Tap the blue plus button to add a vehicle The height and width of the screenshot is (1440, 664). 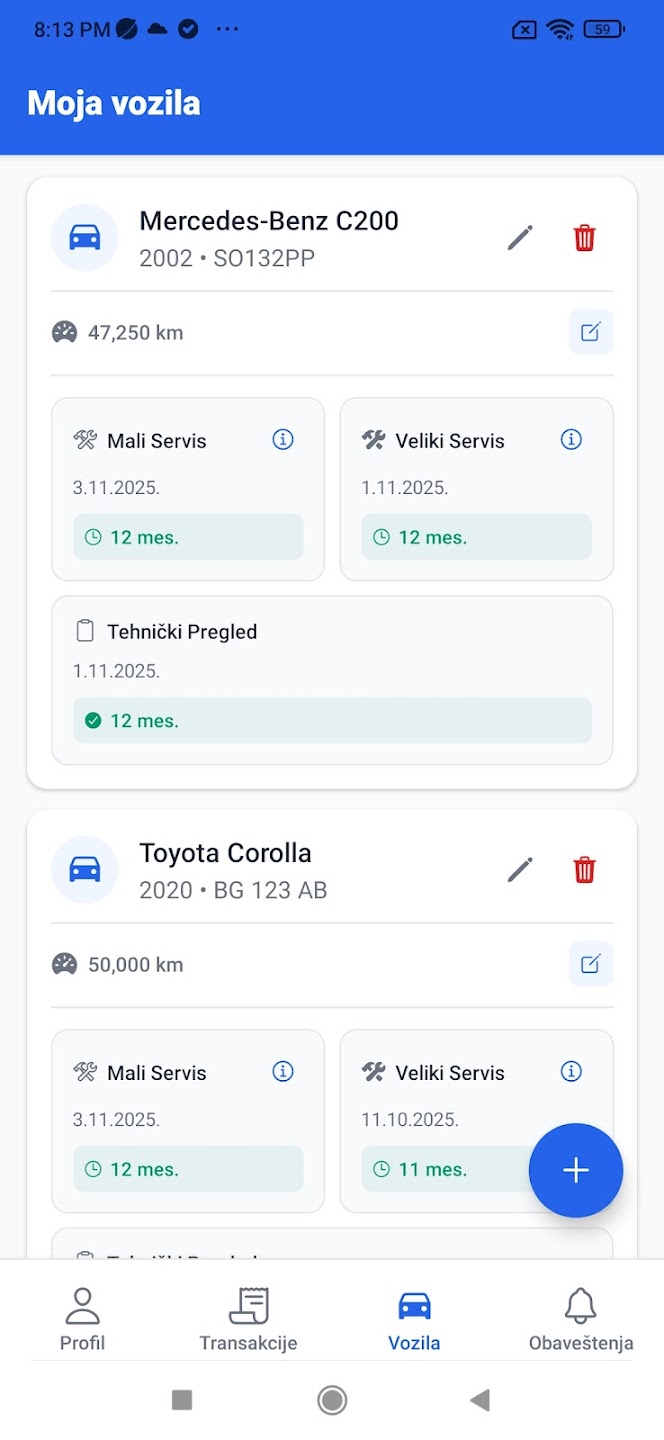(x=576, y=1170)
